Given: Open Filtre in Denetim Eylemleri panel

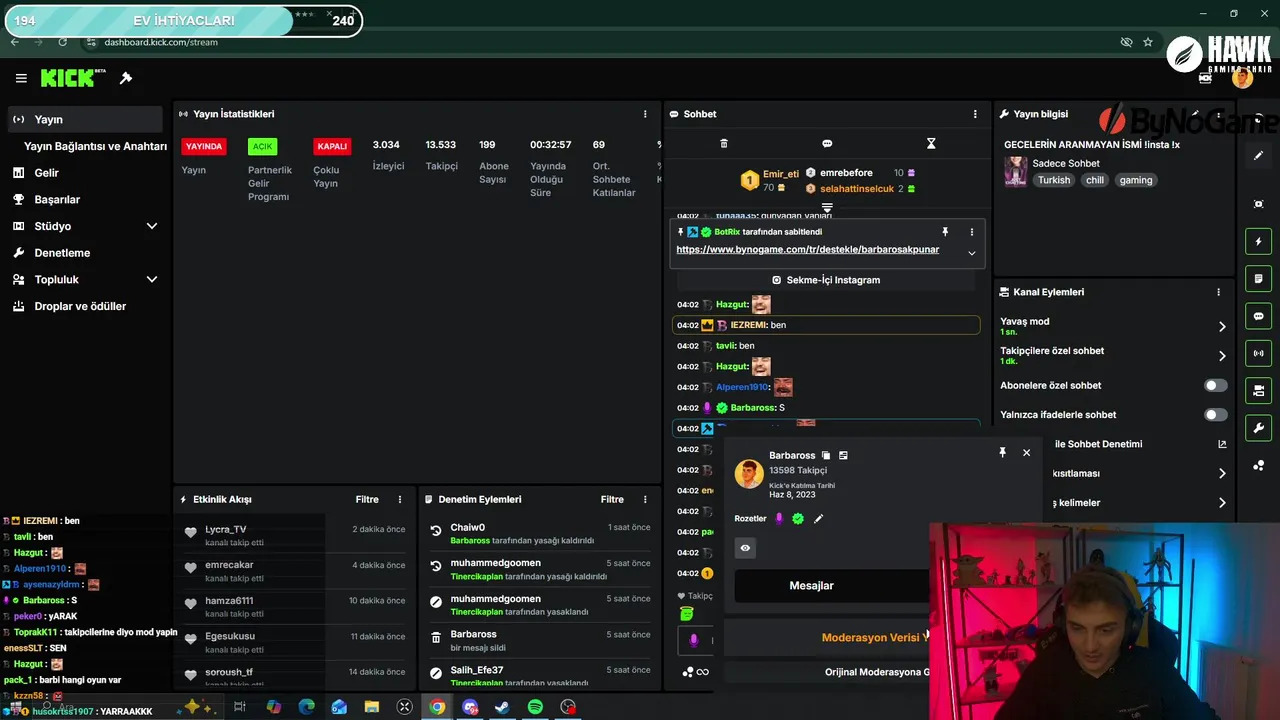Looking at the screenshot, I should pyautogui.click(x=612, y=499).
